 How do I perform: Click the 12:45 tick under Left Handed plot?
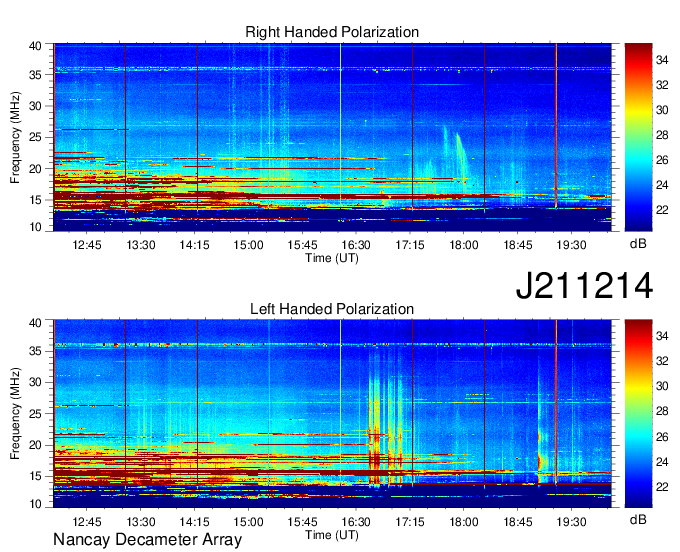pos(87,521)
